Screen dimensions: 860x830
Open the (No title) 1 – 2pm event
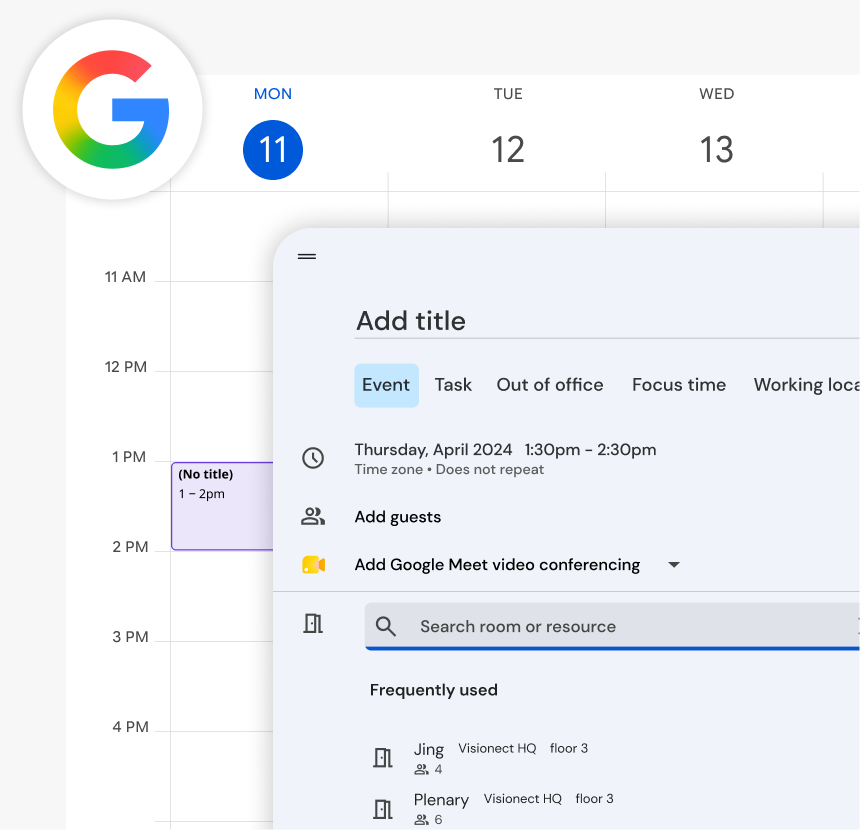click(x=222, y=506)
